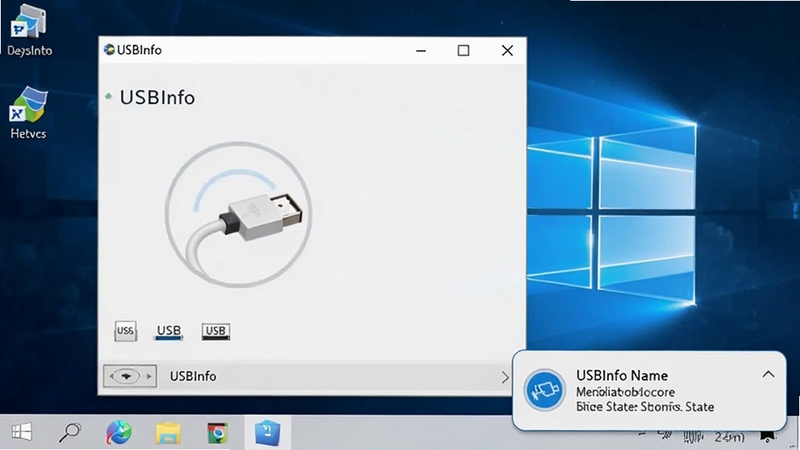This screenshot has height=450, width=800.
Task: Click the device navigation control left of USBInfo
Action: (x=130, y=376)
